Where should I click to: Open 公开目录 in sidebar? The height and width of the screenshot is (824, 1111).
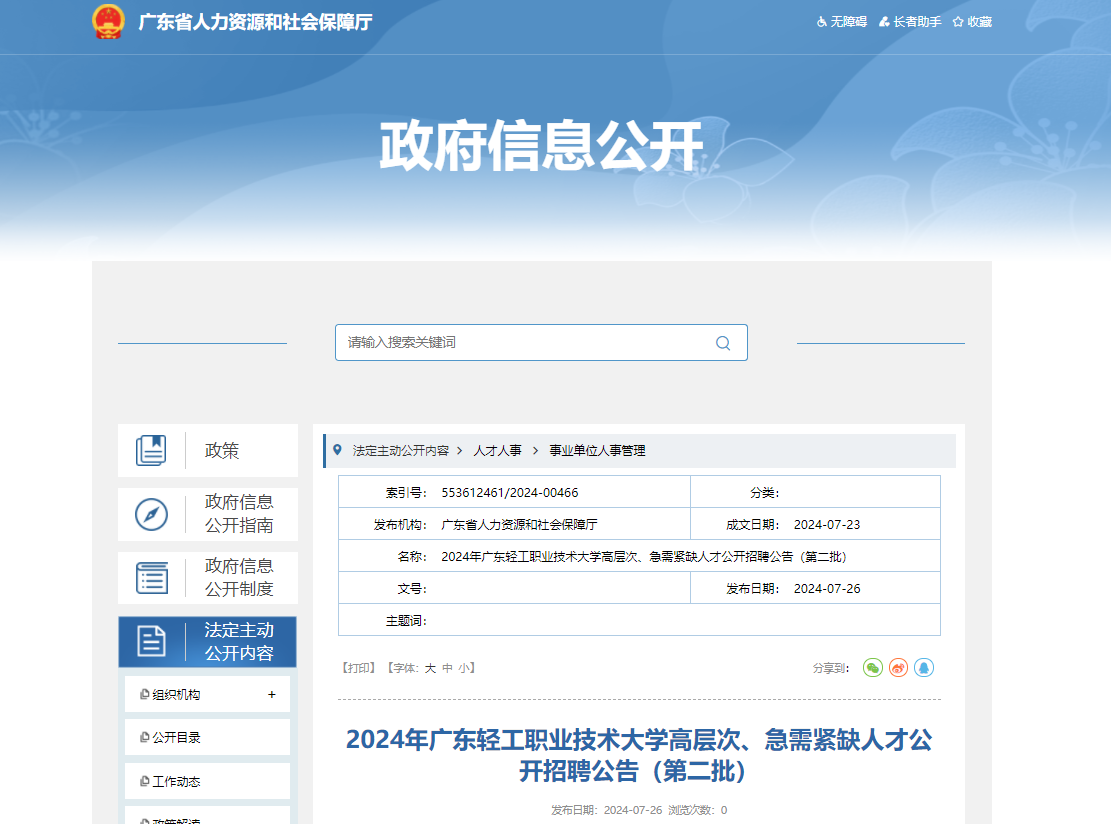pyautogui.click(x=176, y=738)
